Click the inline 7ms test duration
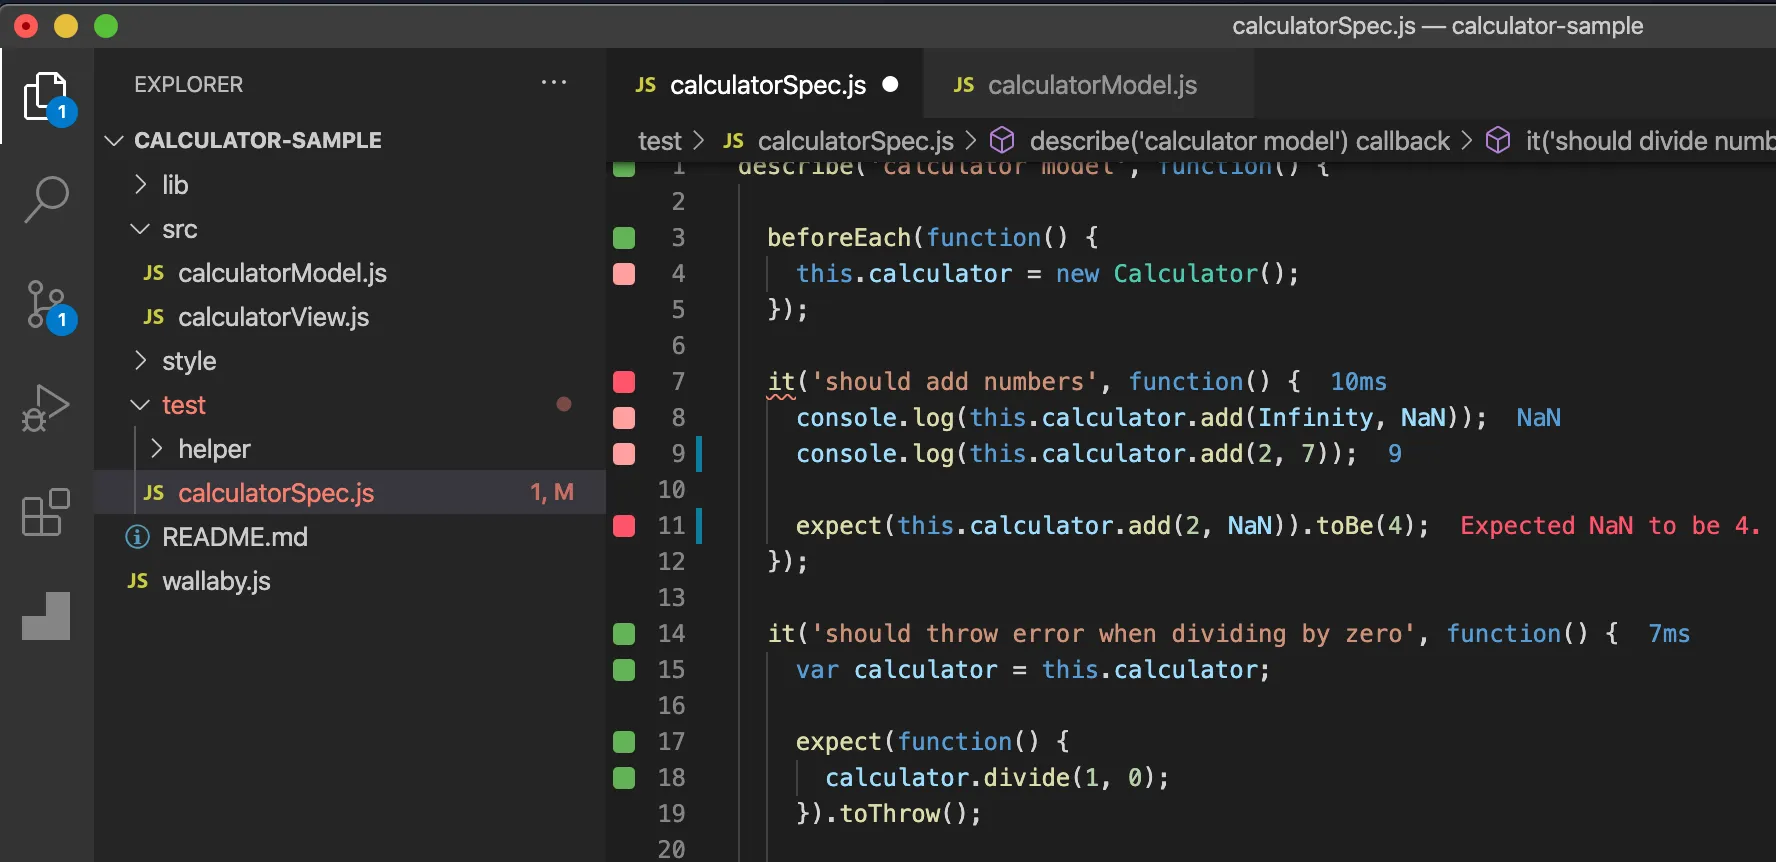The width and height of the screenshot is (1776, 862). coord(1669,633)
